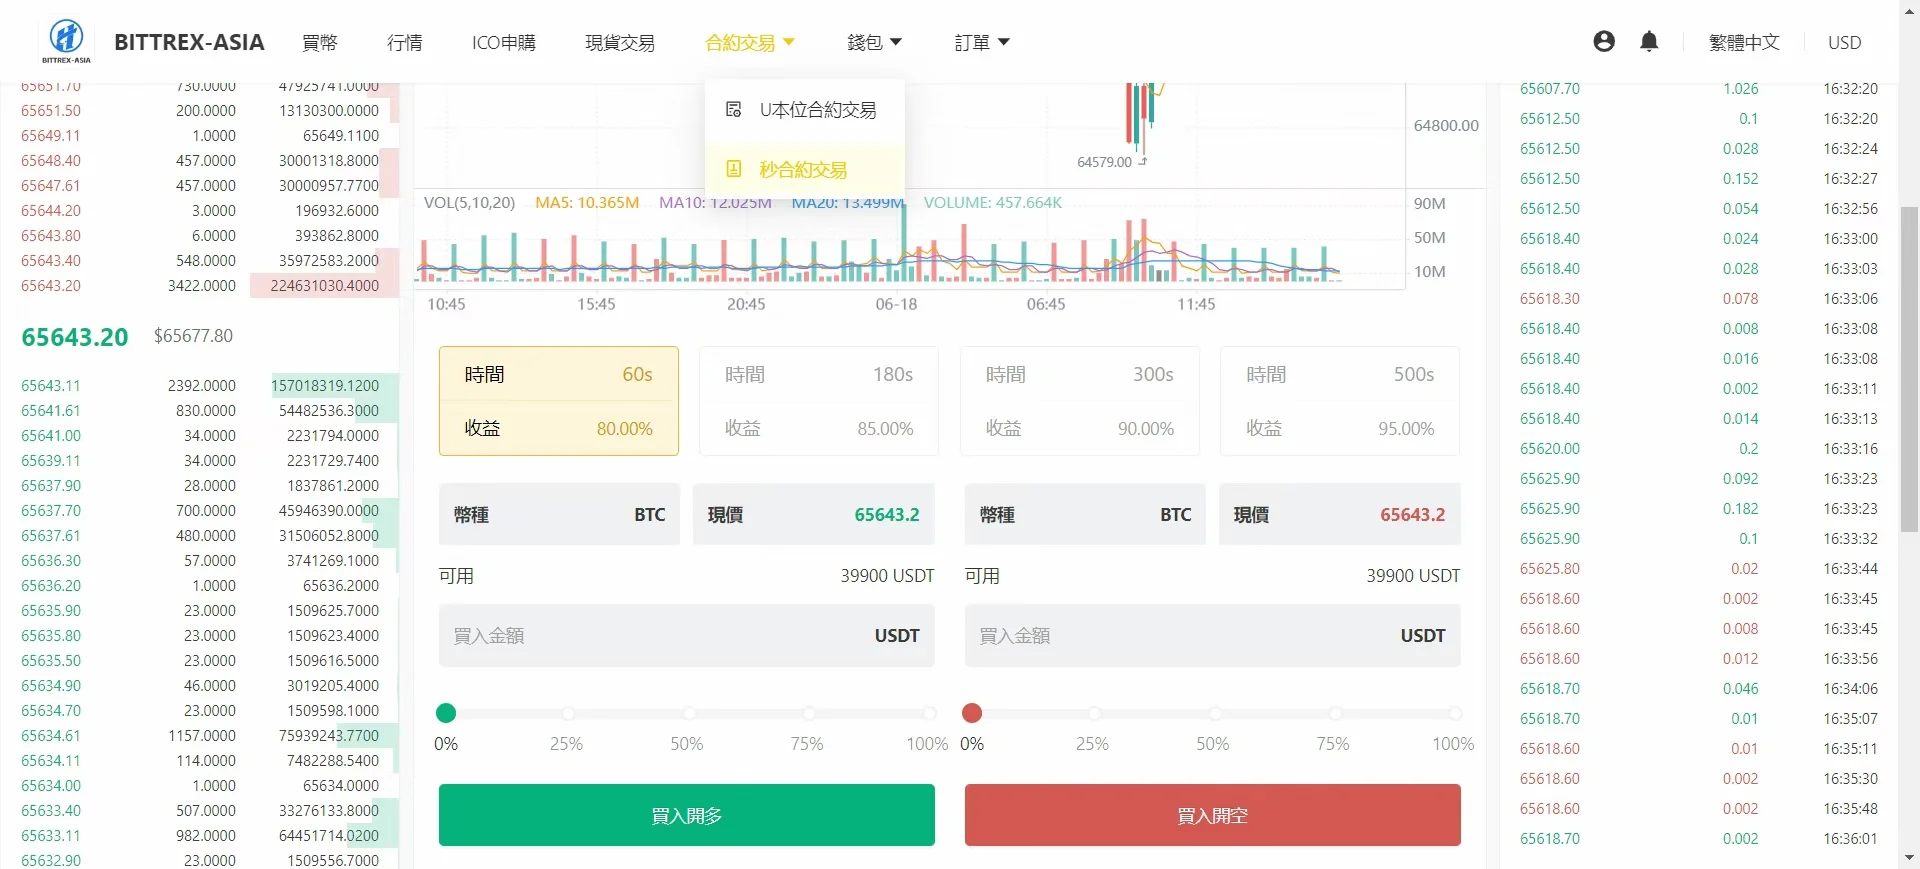Click the trade at 16:36:01

(x=1699, y=838)
